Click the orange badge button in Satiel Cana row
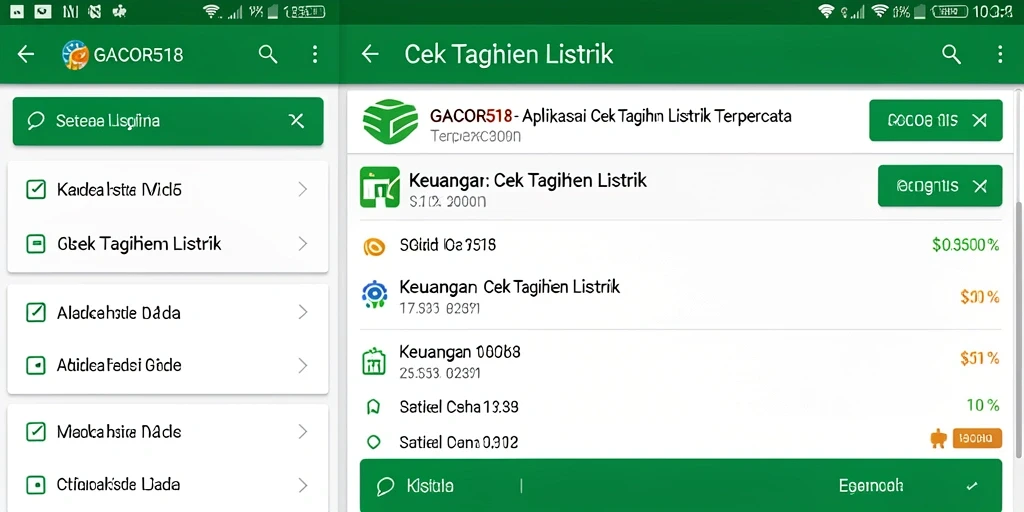The width and height of the screenshot is (1024, 512). (977, 438)
